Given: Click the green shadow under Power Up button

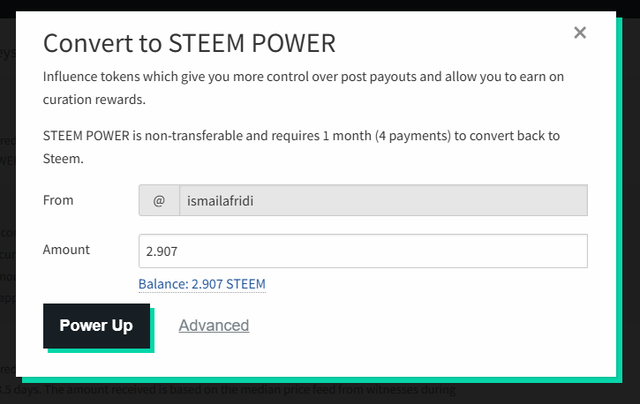Looking at the screenshot, I should pos(101,351).
